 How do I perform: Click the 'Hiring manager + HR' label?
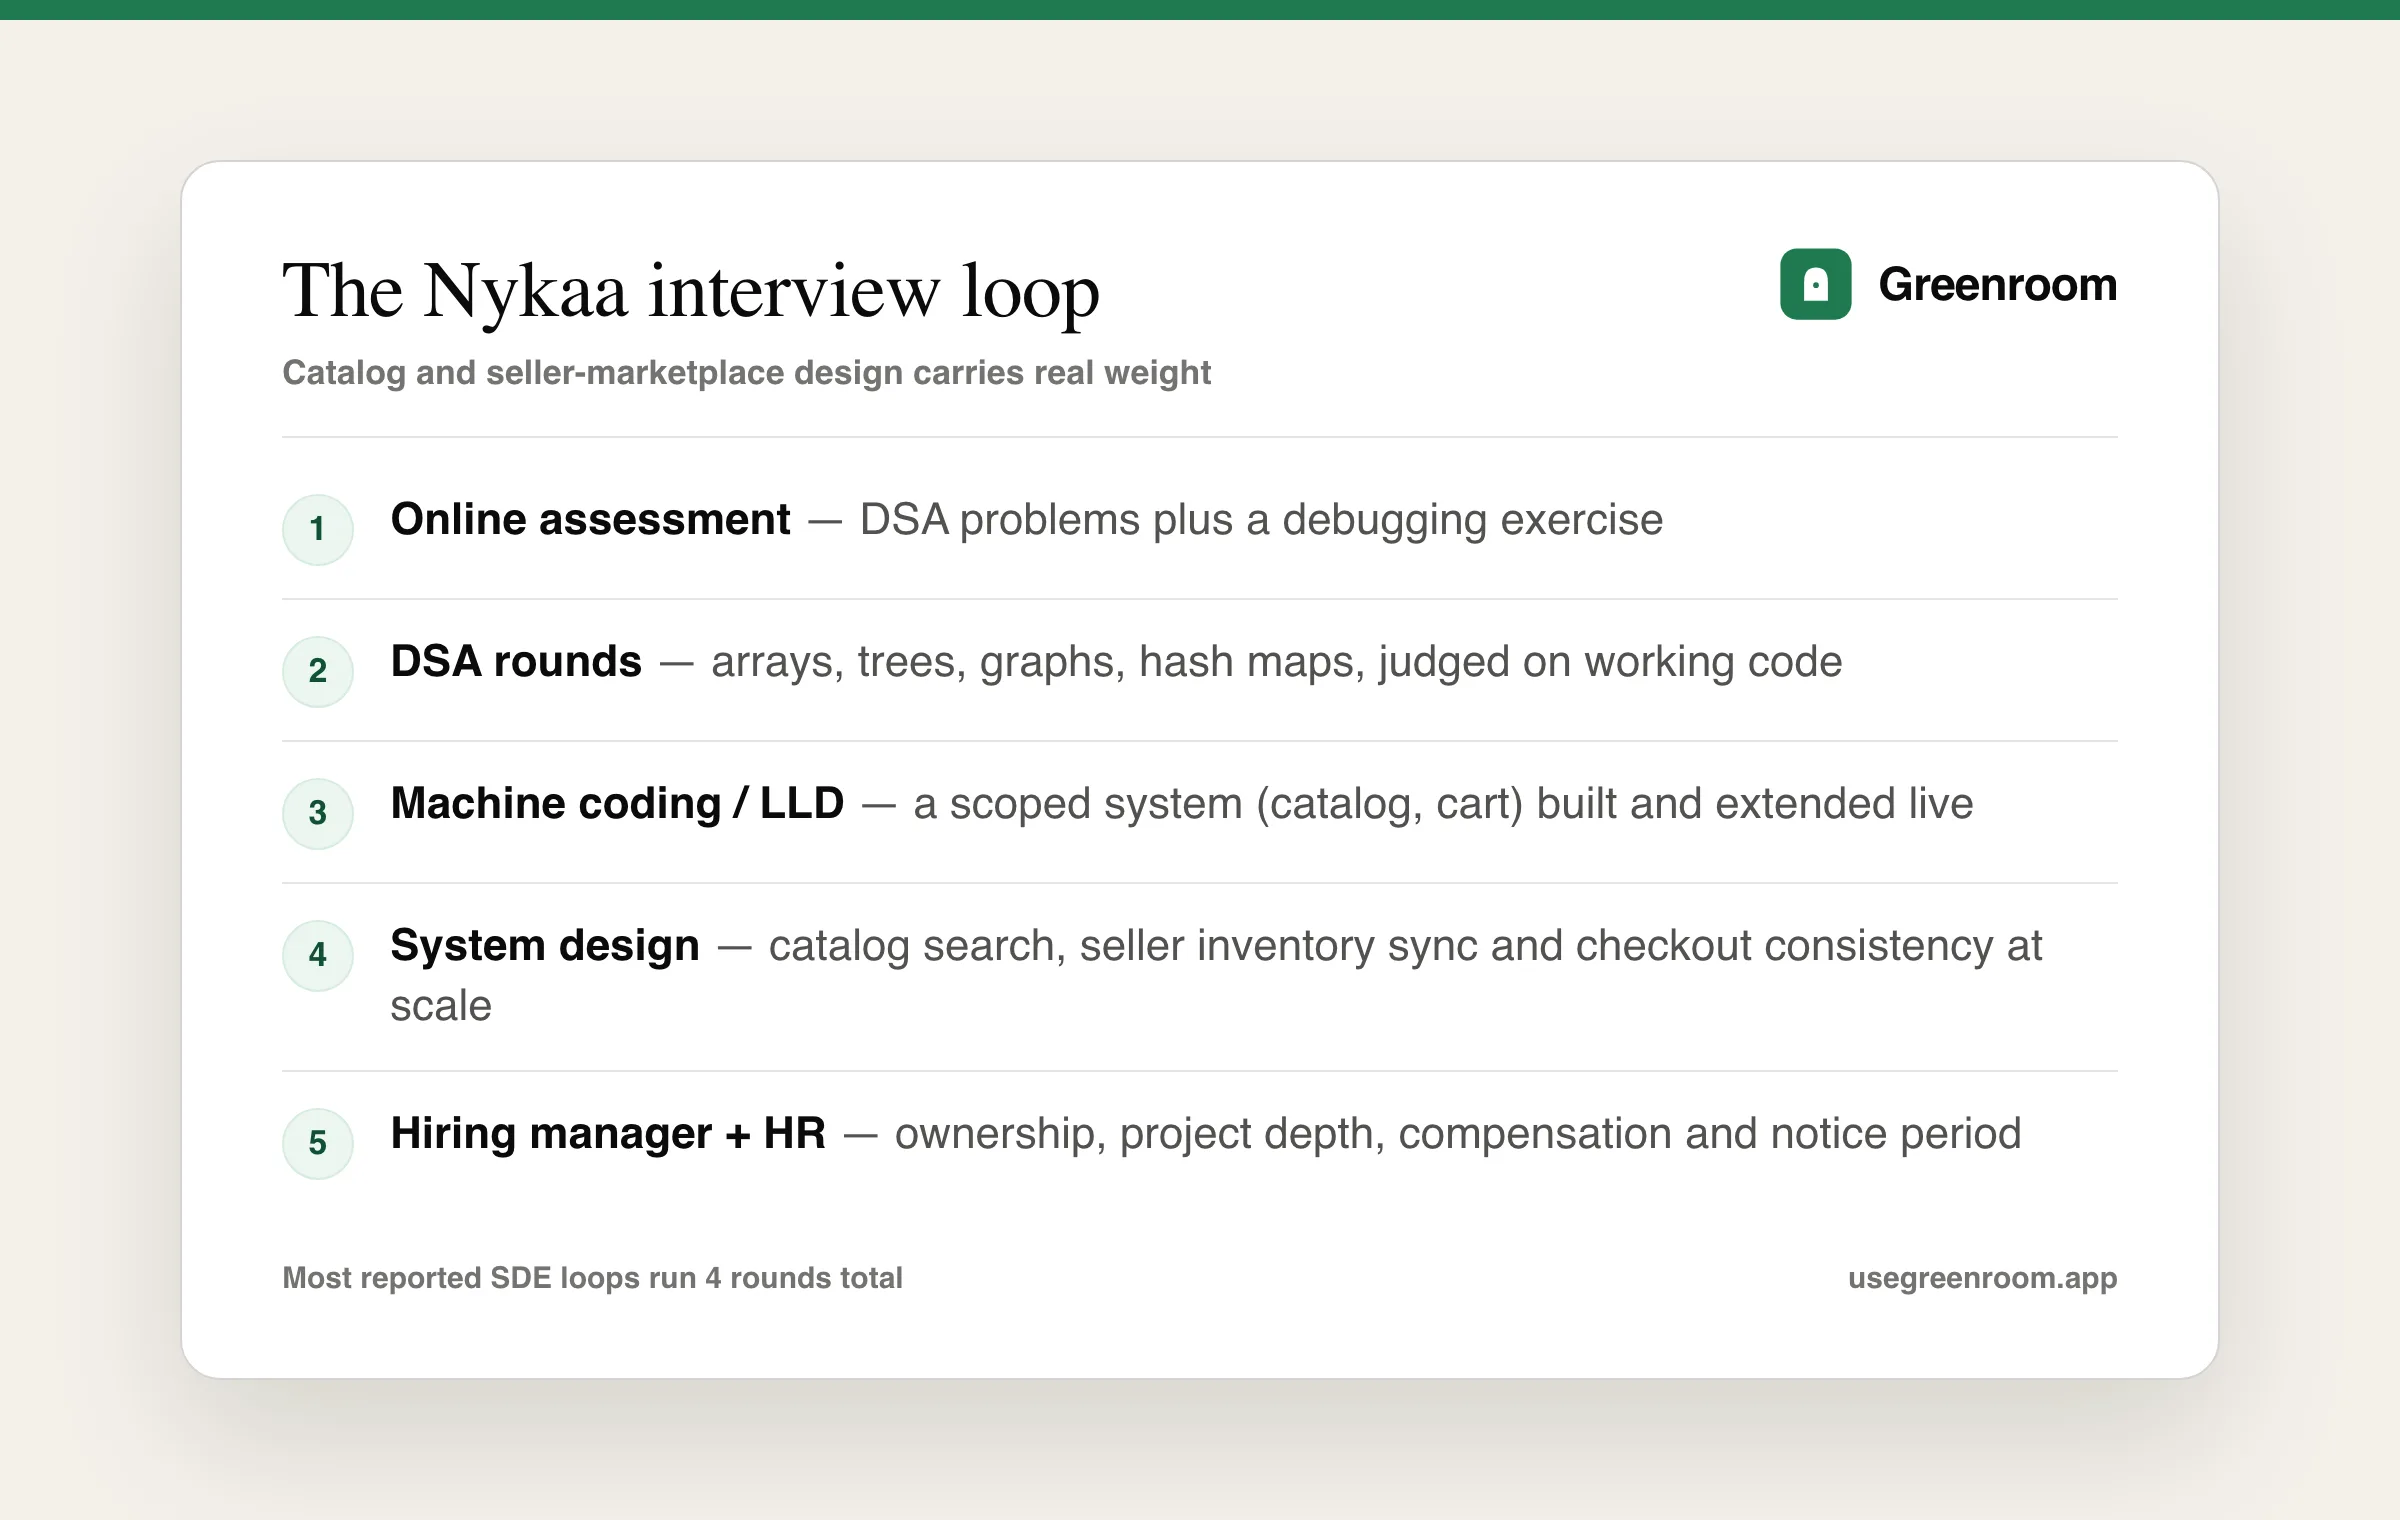tap(608, 1134)
